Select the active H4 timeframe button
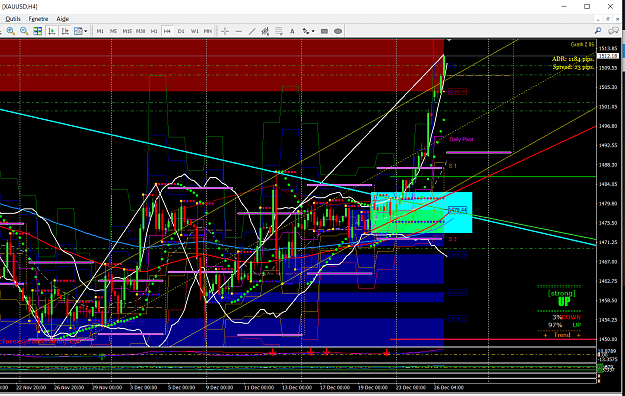625x396 pixels. (x=167, y=31)
